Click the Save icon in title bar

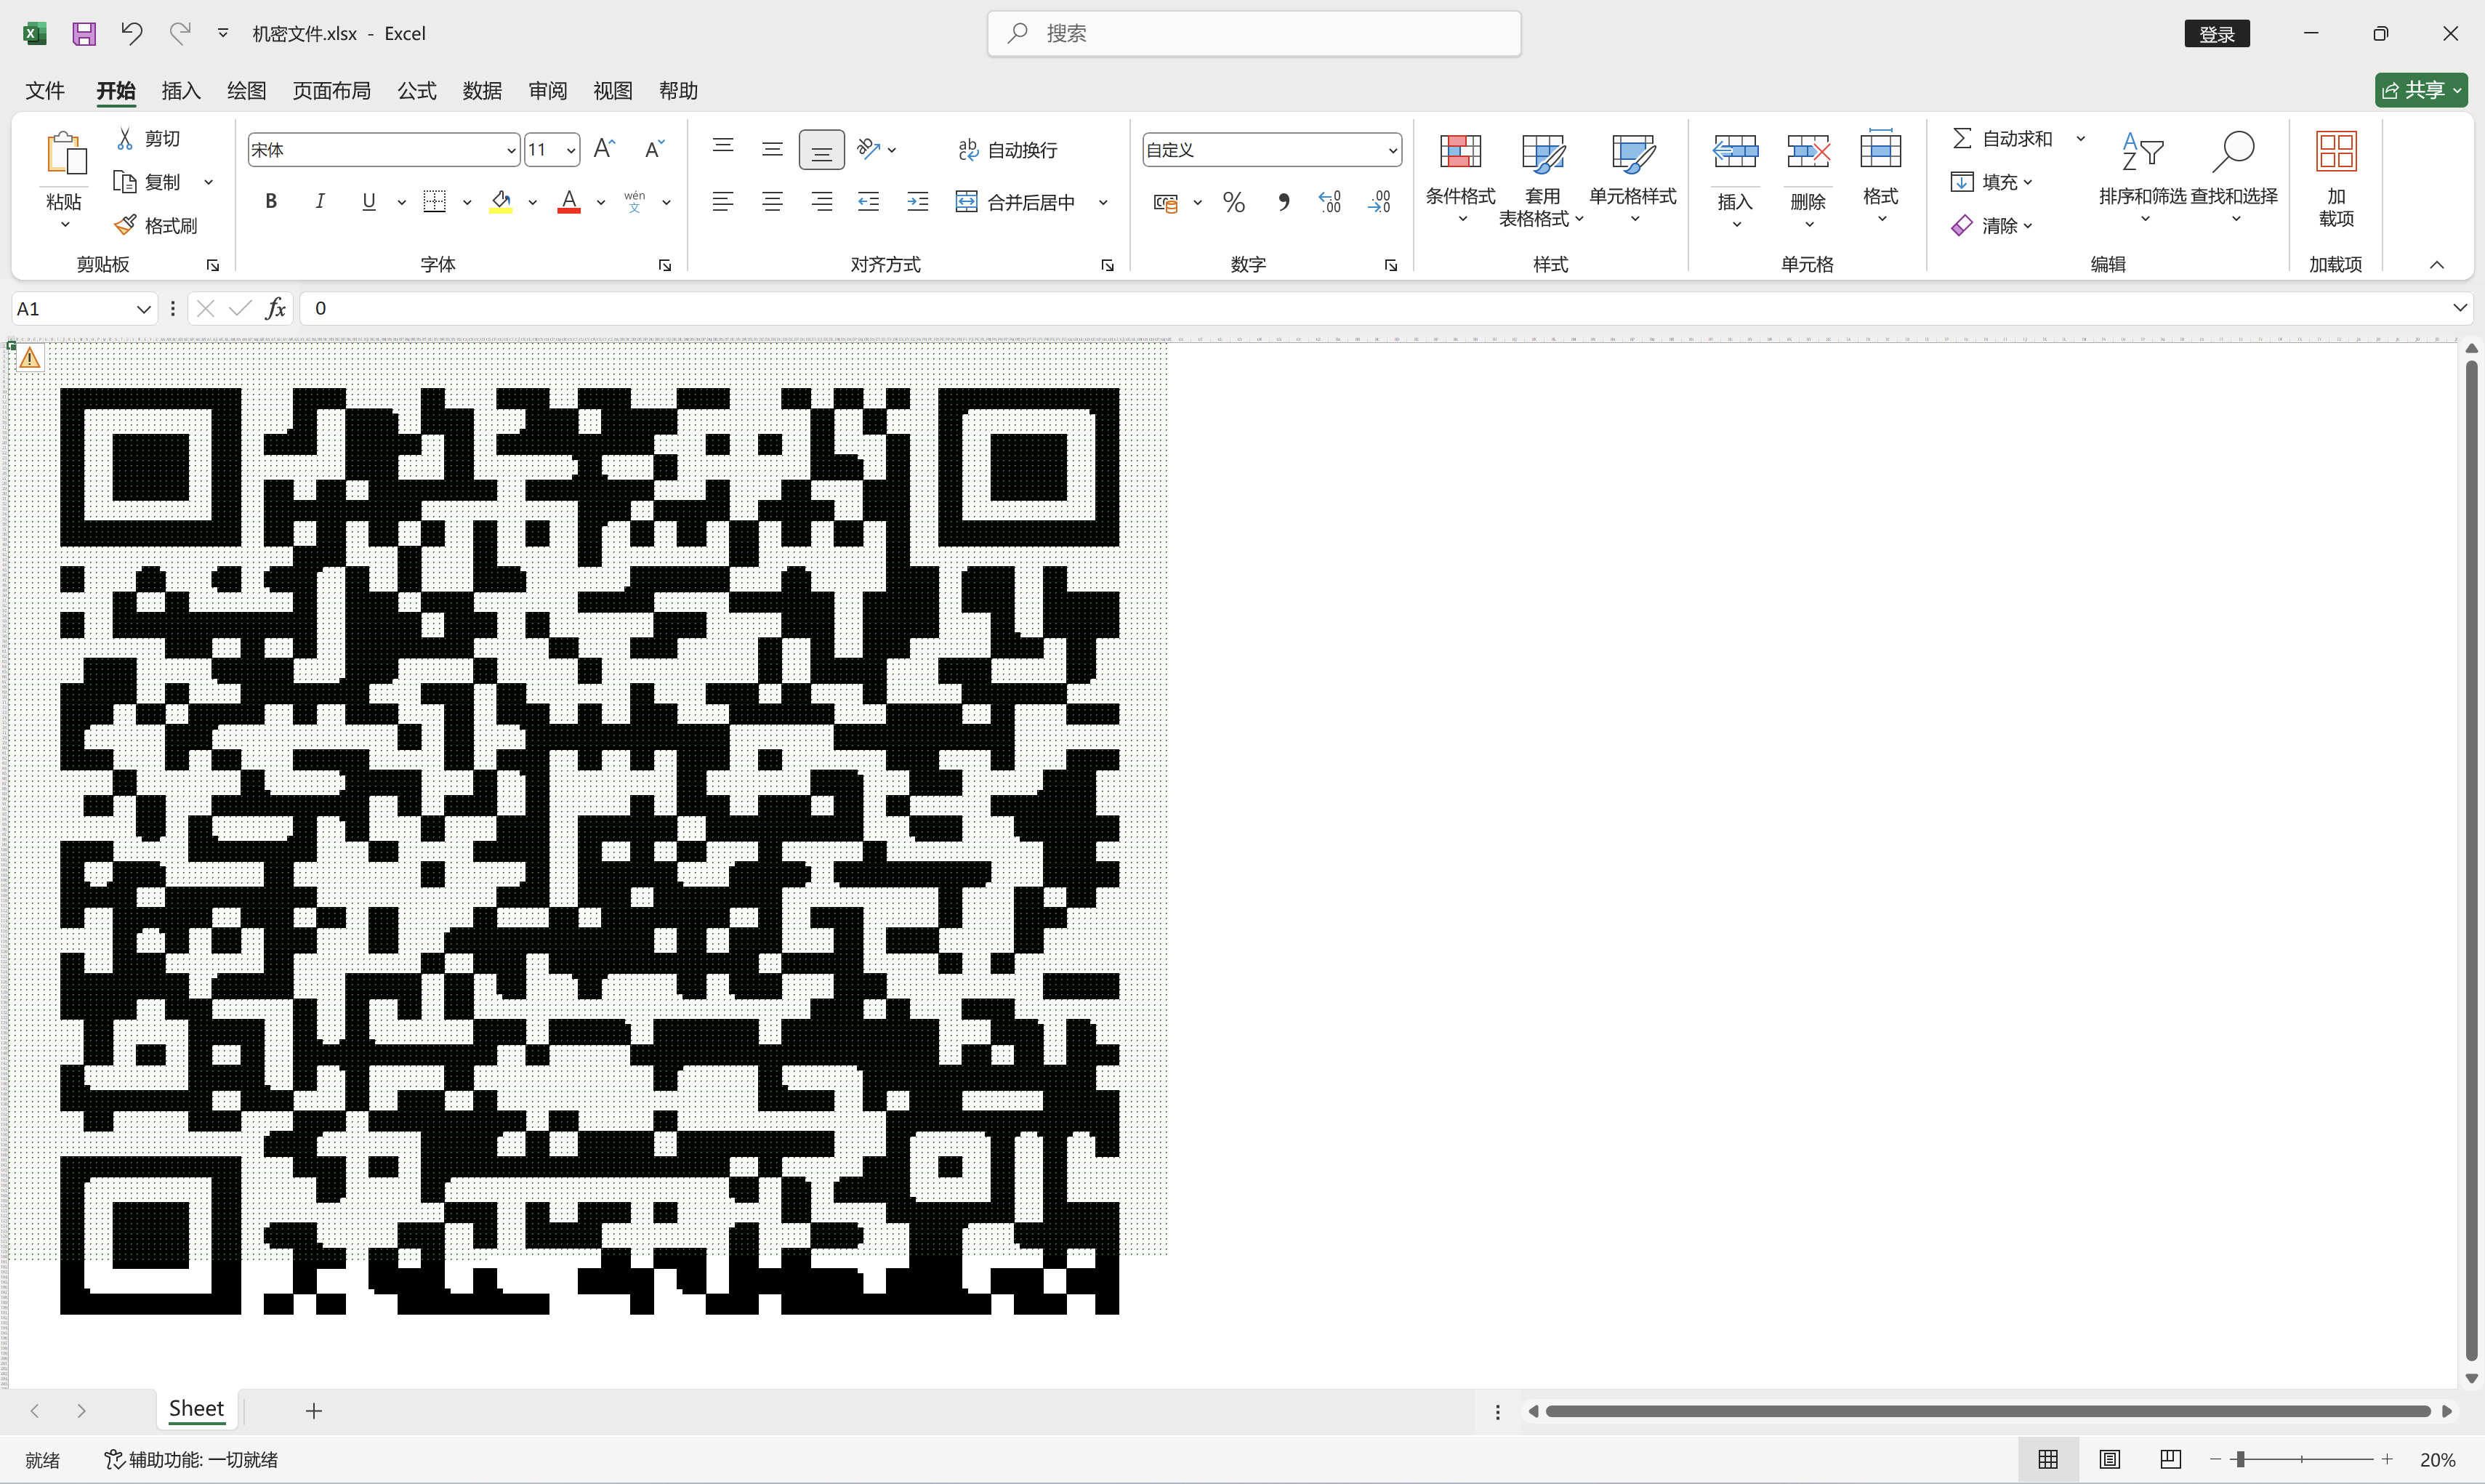pyautogui.click(x=84, y=33)
